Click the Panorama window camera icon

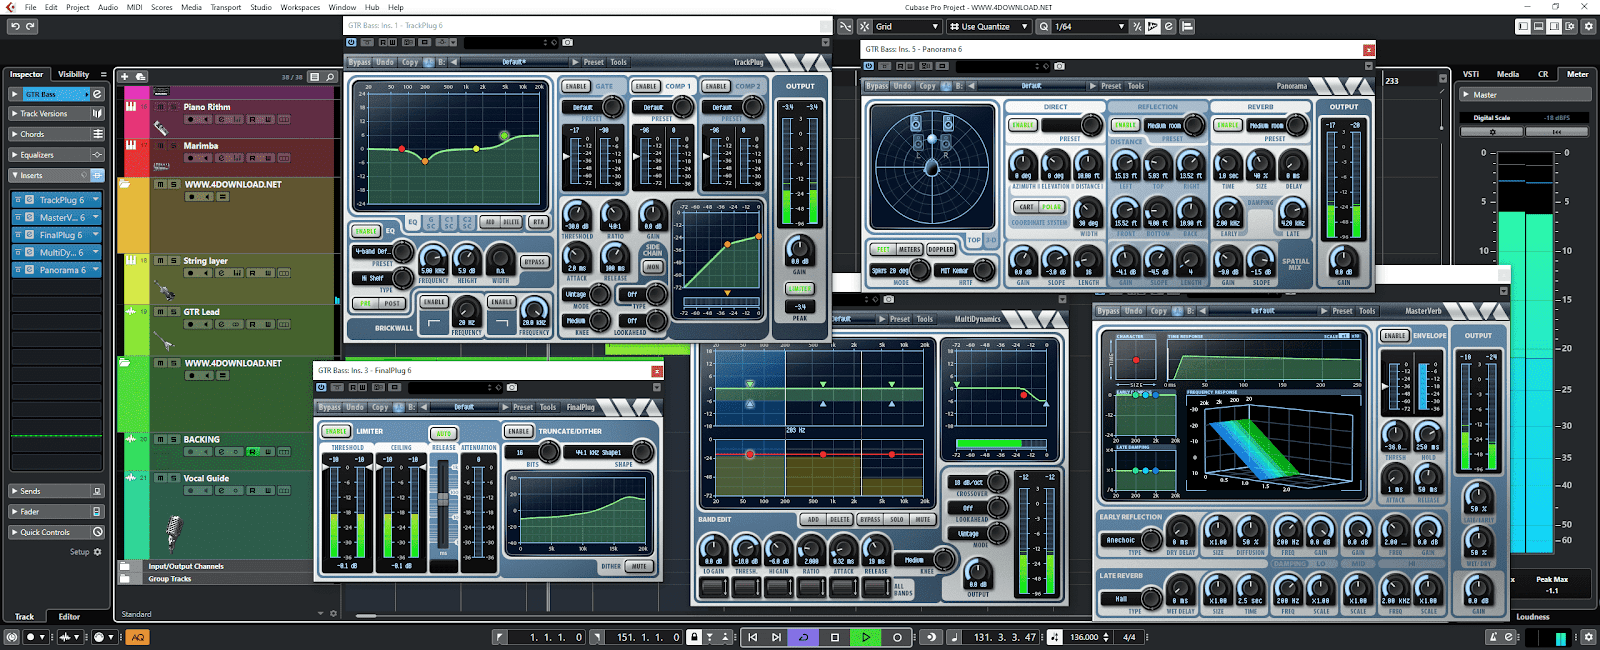pyautogui.click(x=1059, y=66)
